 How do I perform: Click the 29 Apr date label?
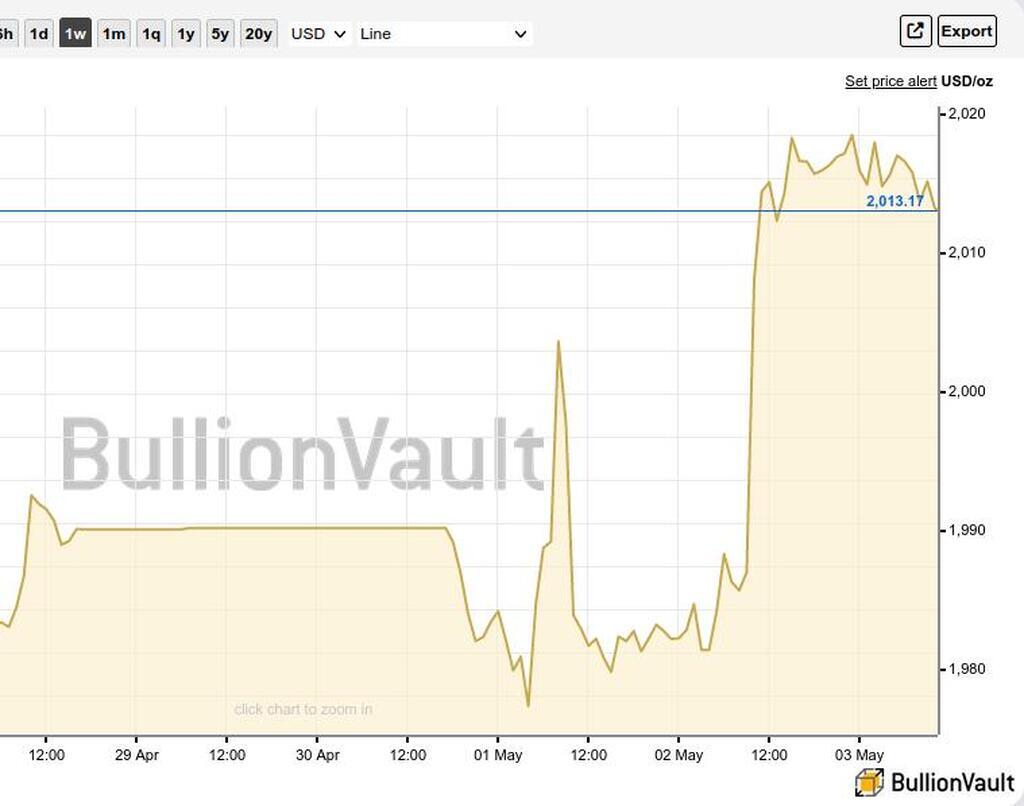(136, 755)
